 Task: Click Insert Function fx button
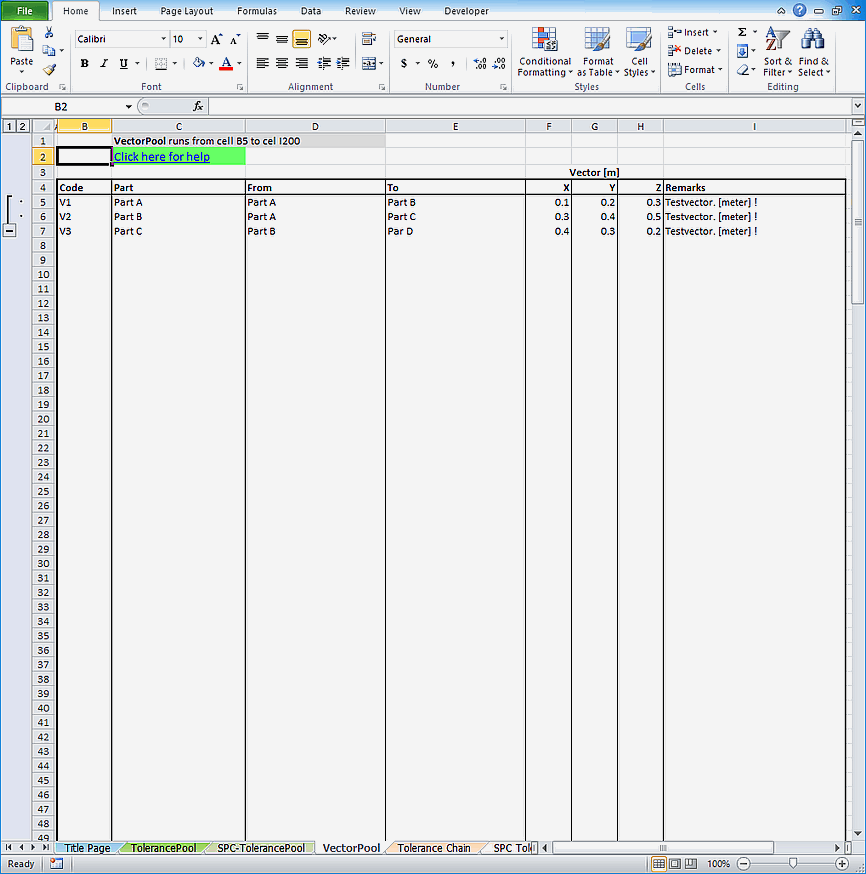coord(198,106)
